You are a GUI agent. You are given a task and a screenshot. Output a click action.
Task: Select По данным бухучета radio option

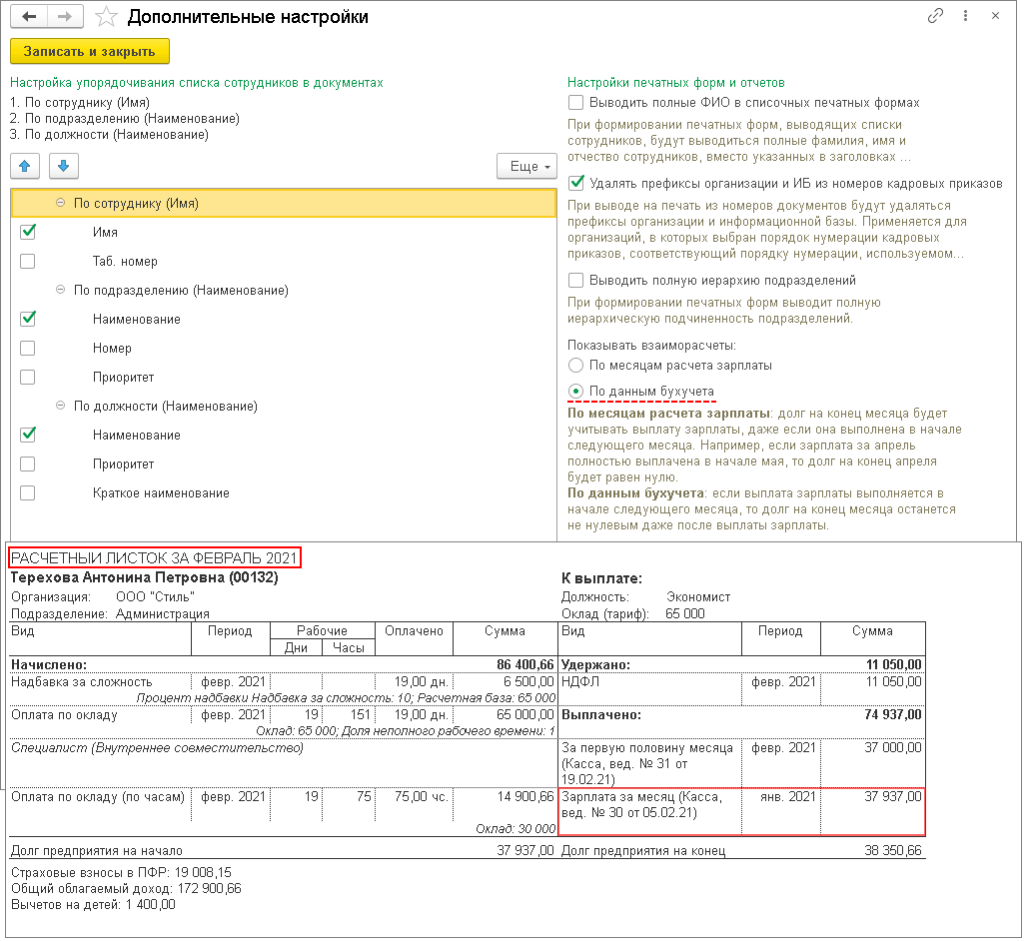pyautogui.click(x=575, y=391)
